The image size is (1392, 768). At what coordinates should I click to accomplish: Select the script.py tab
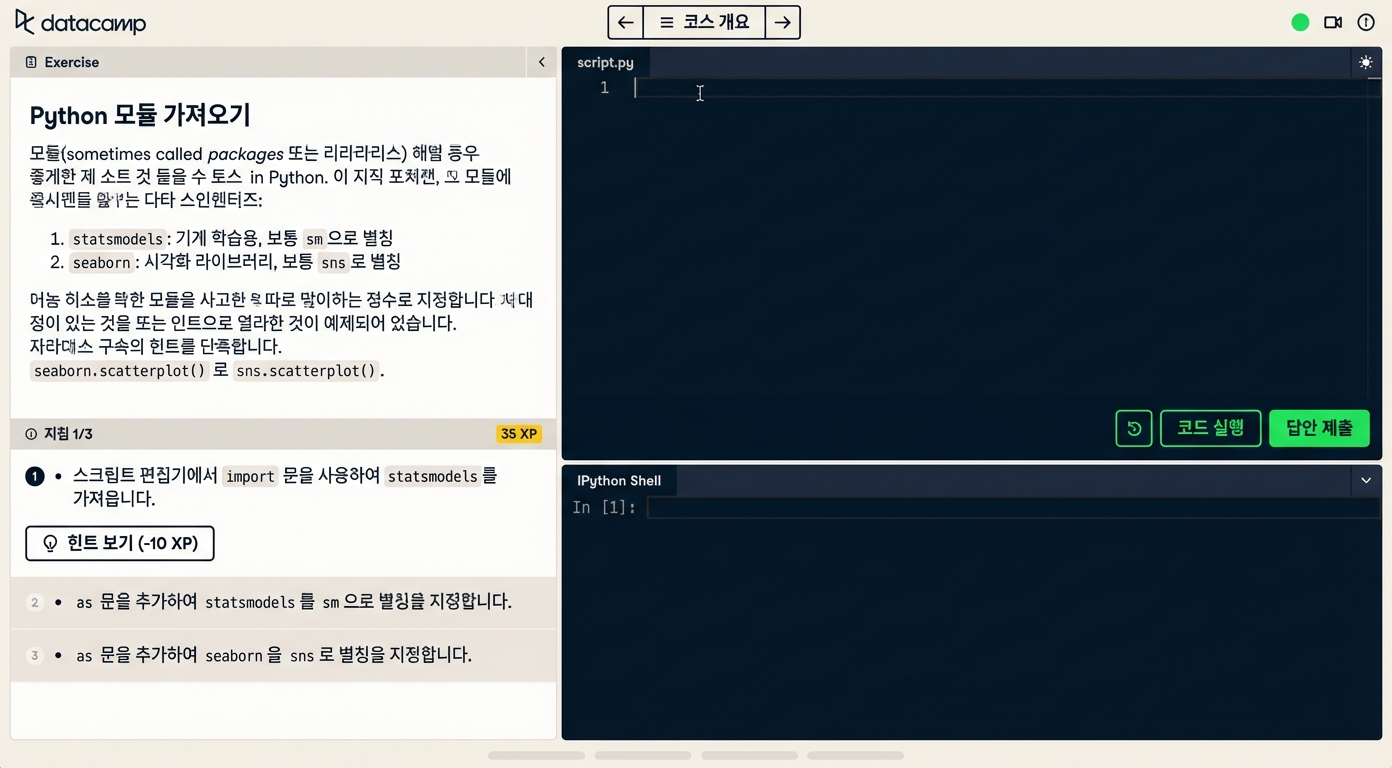[605, 62]
